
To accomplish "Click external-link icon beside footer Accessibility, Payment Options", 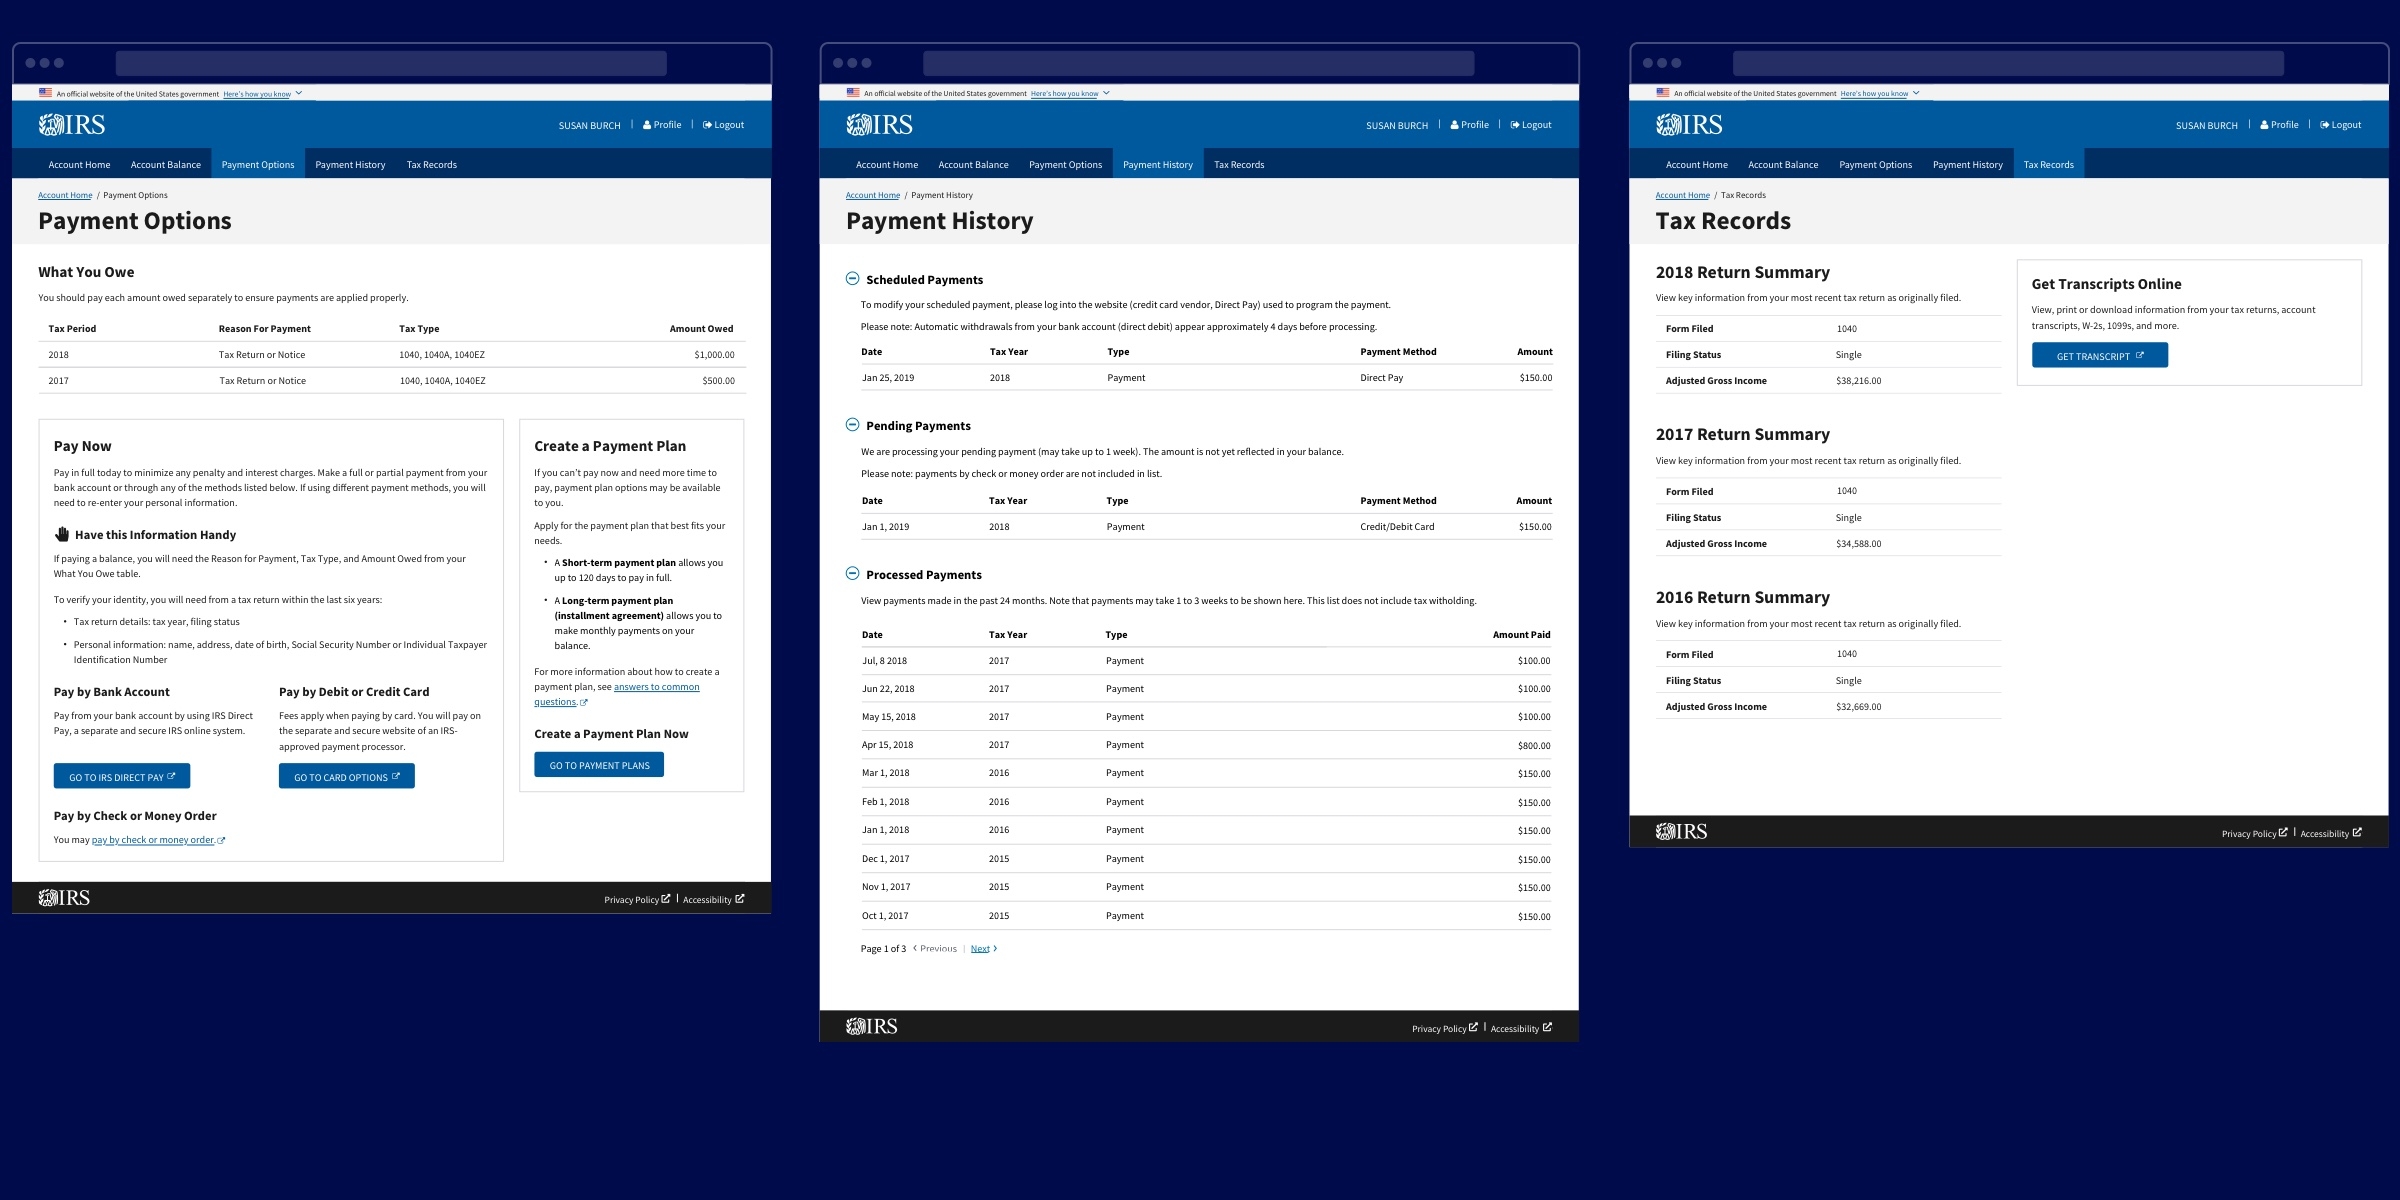I will (x=740, y=899).
